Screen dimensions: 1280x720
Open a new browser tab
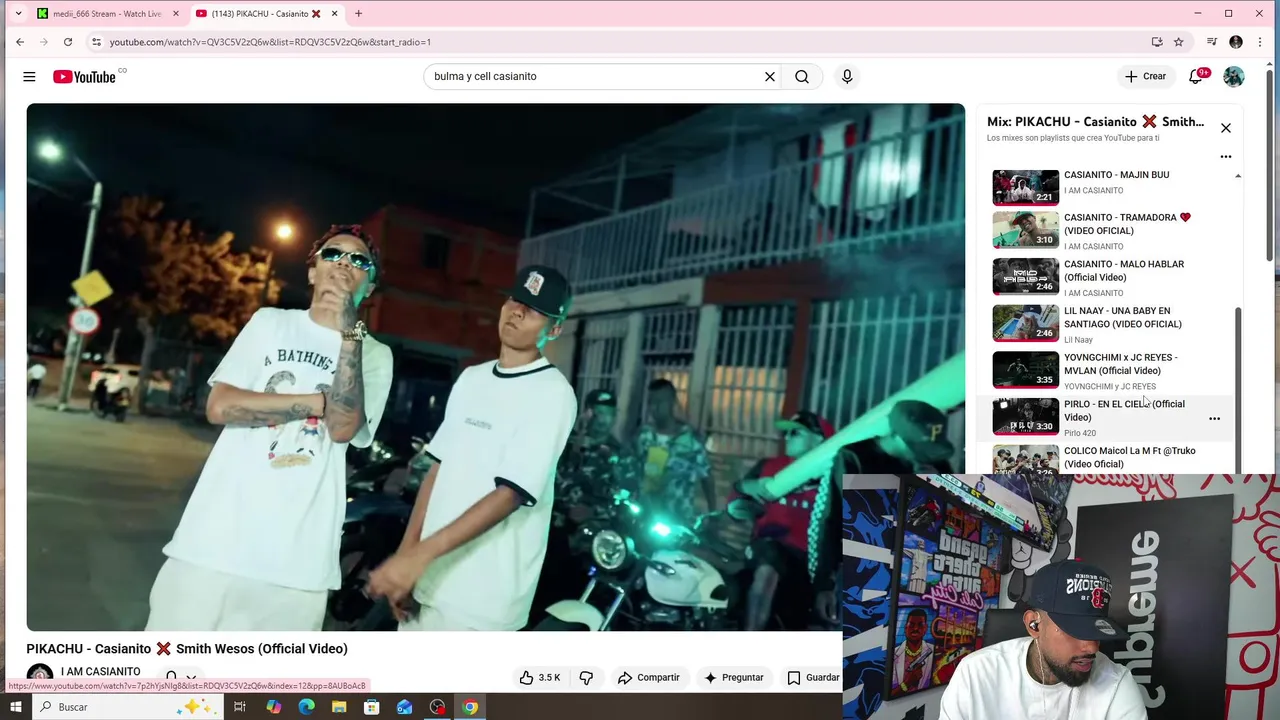(358, 14)
